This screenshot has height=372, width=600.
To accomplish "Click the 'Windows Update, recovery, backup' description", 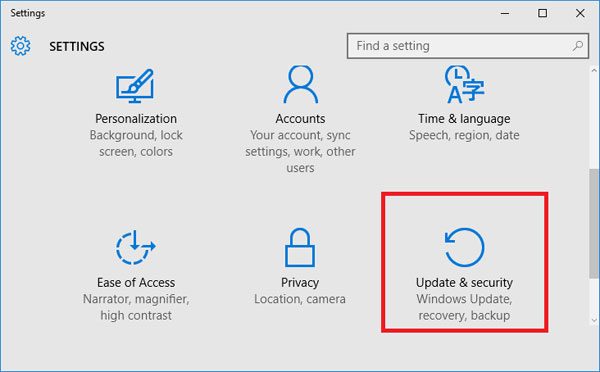I will click(x=464, y=307).
